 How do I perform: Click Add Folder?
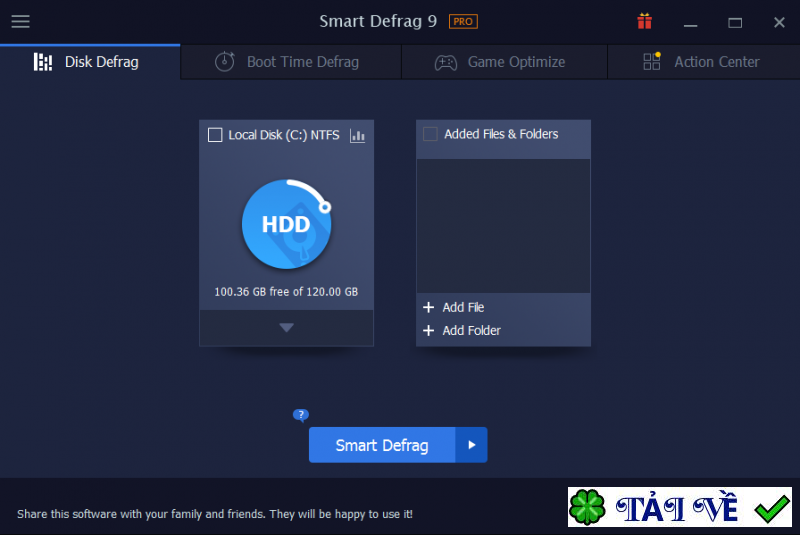pyautogui.click(x=471, y=330)
